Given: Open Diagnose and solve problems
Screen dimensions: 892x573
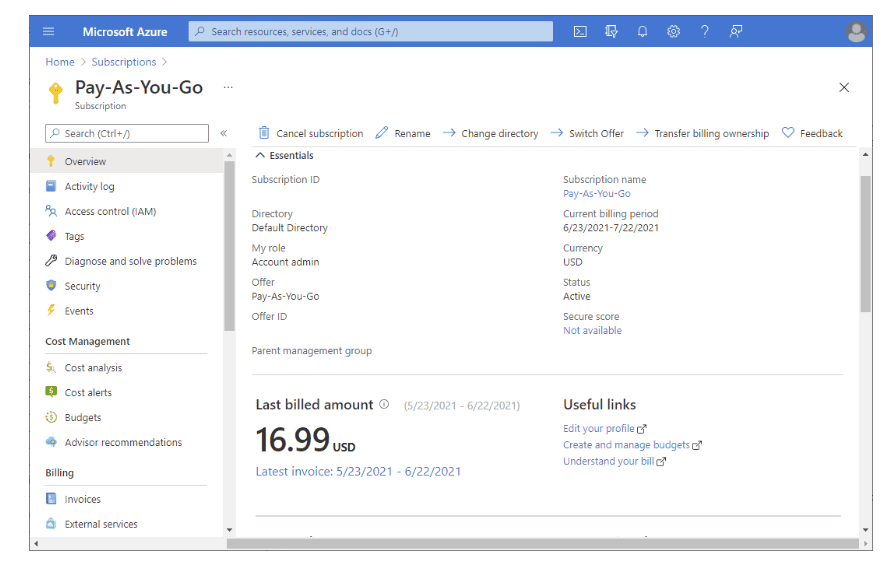Looking at the screenshot, I should pos(128,261).
